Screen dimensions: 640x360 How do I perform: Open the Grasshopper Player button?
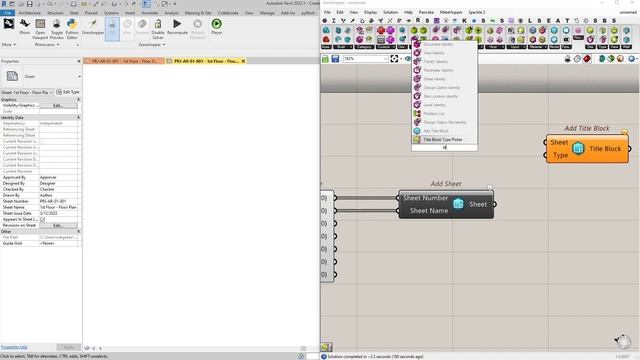click(216, 27)
